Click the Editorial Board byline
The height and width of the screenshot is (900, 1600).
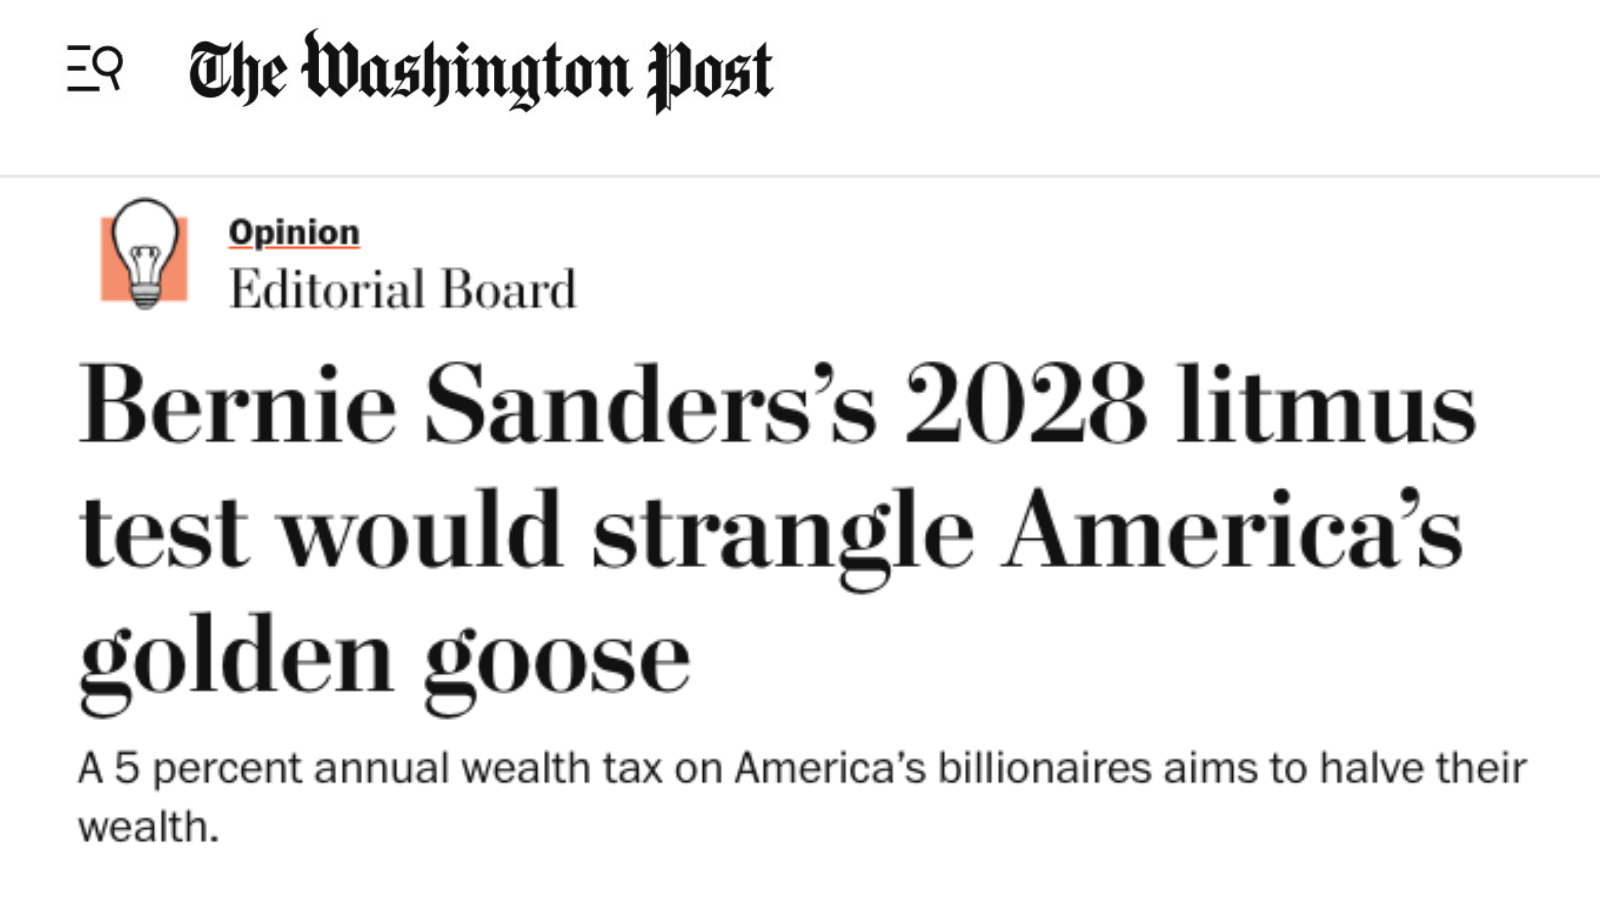pyautogui.click(x=402, y=290)
